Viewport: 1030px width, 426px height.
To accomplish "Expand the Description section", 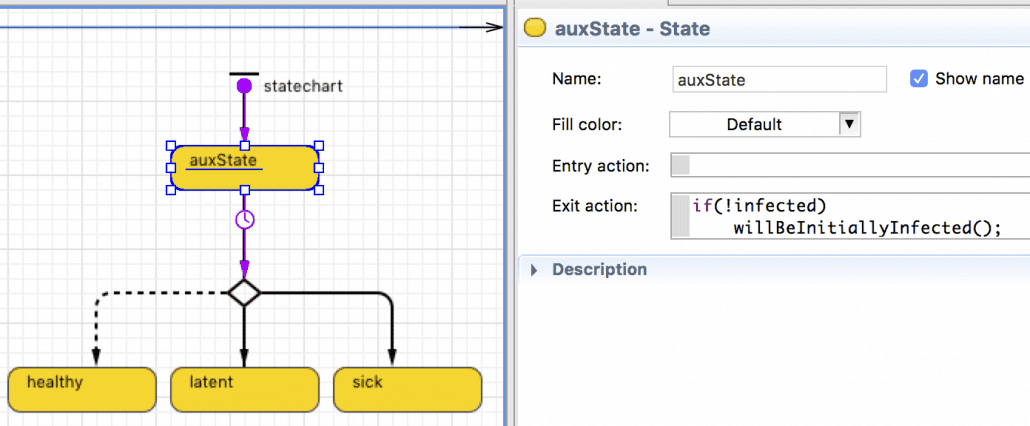I will (534, 270).
